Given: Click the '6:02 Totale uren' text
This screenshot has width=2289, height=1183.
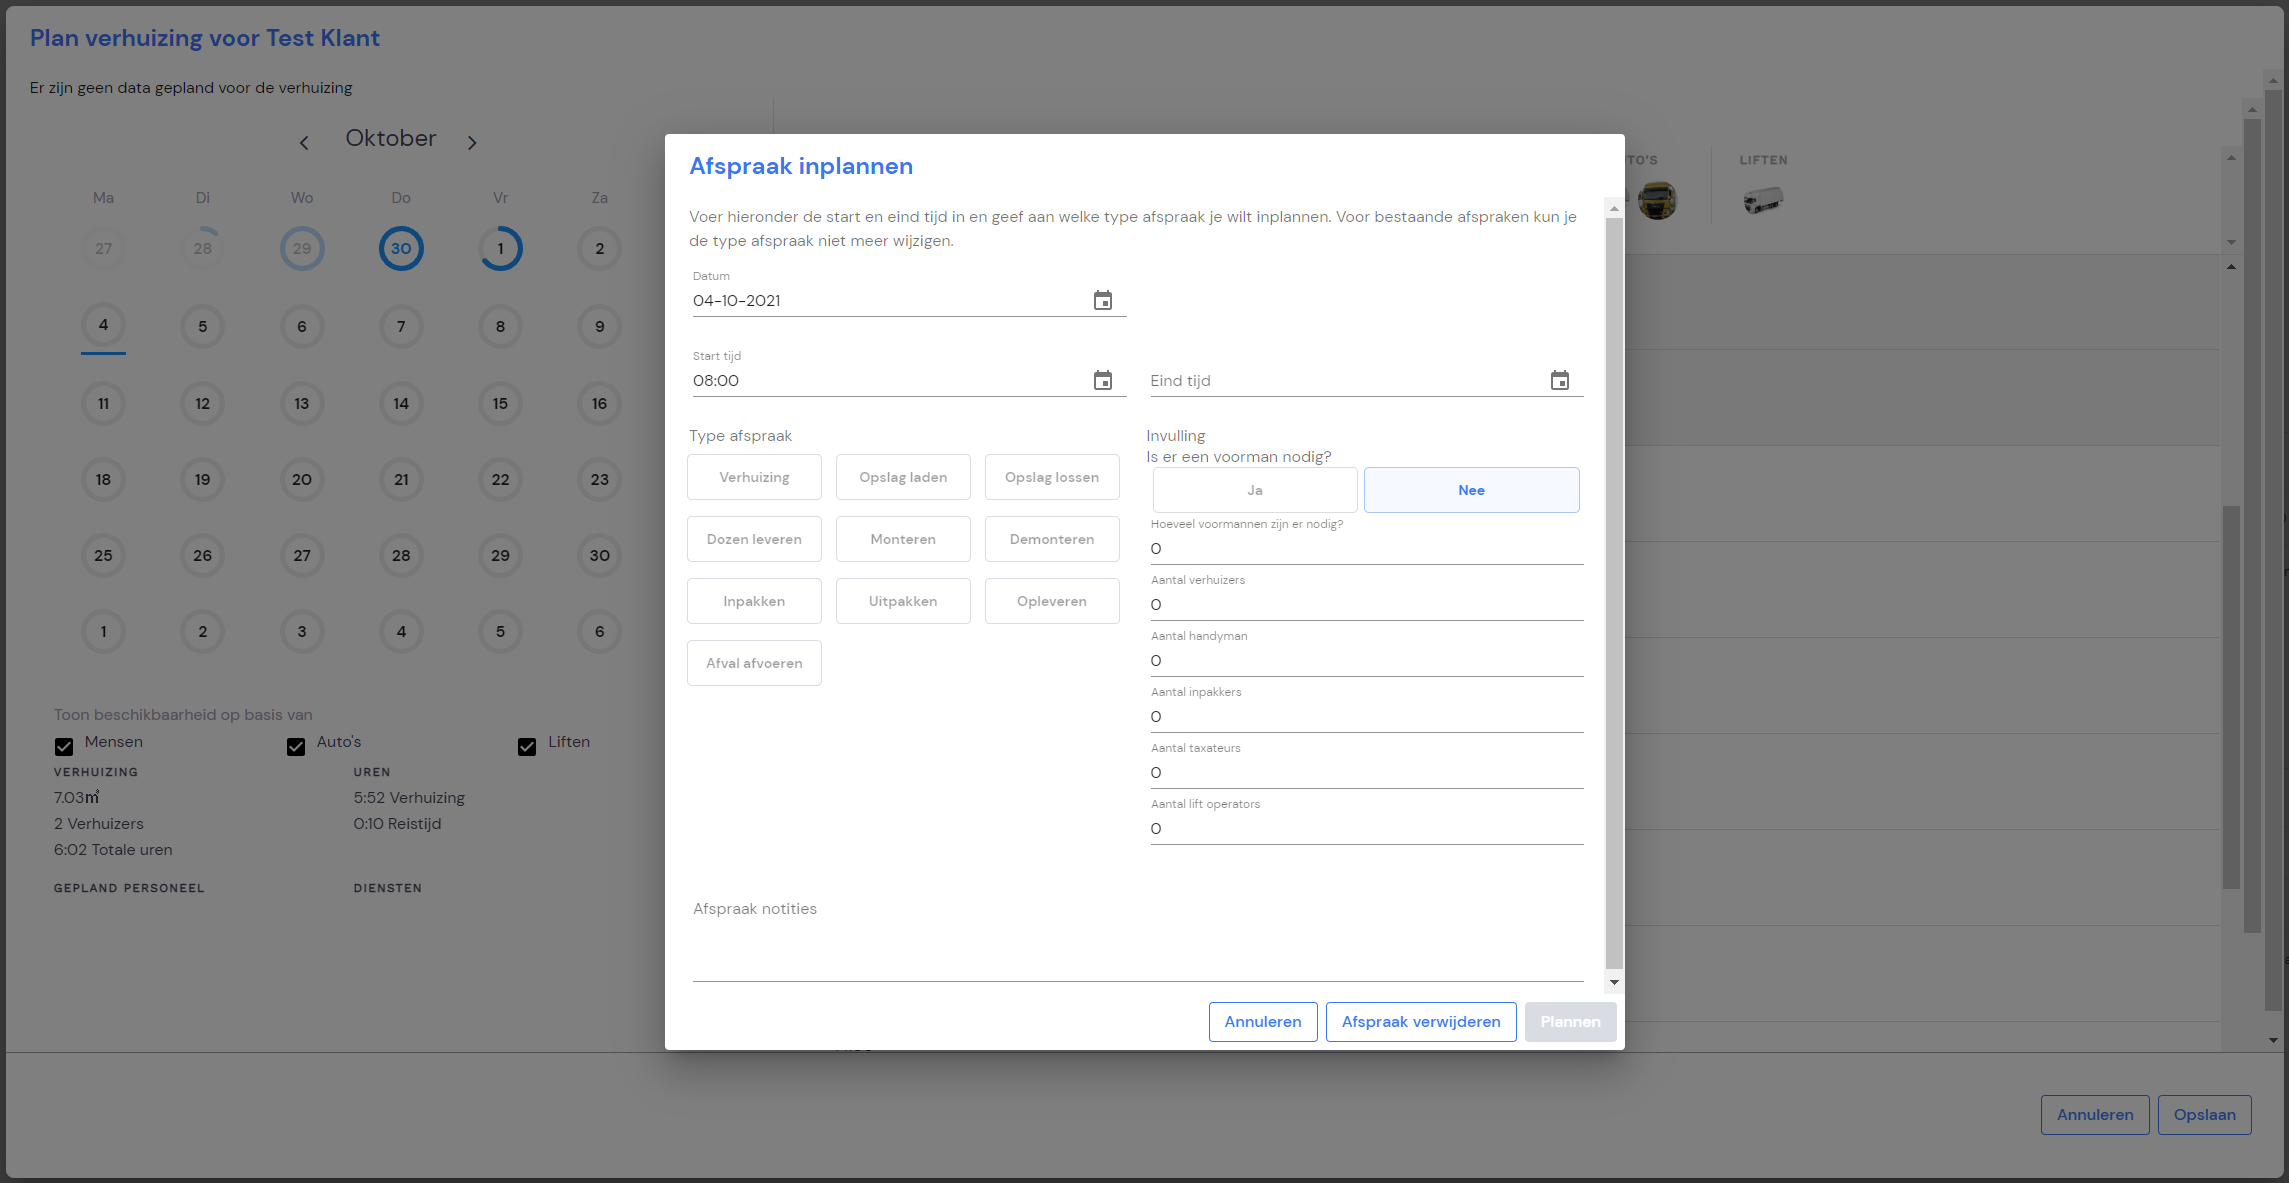Looking at the screenshot, I should coord(113,850).
